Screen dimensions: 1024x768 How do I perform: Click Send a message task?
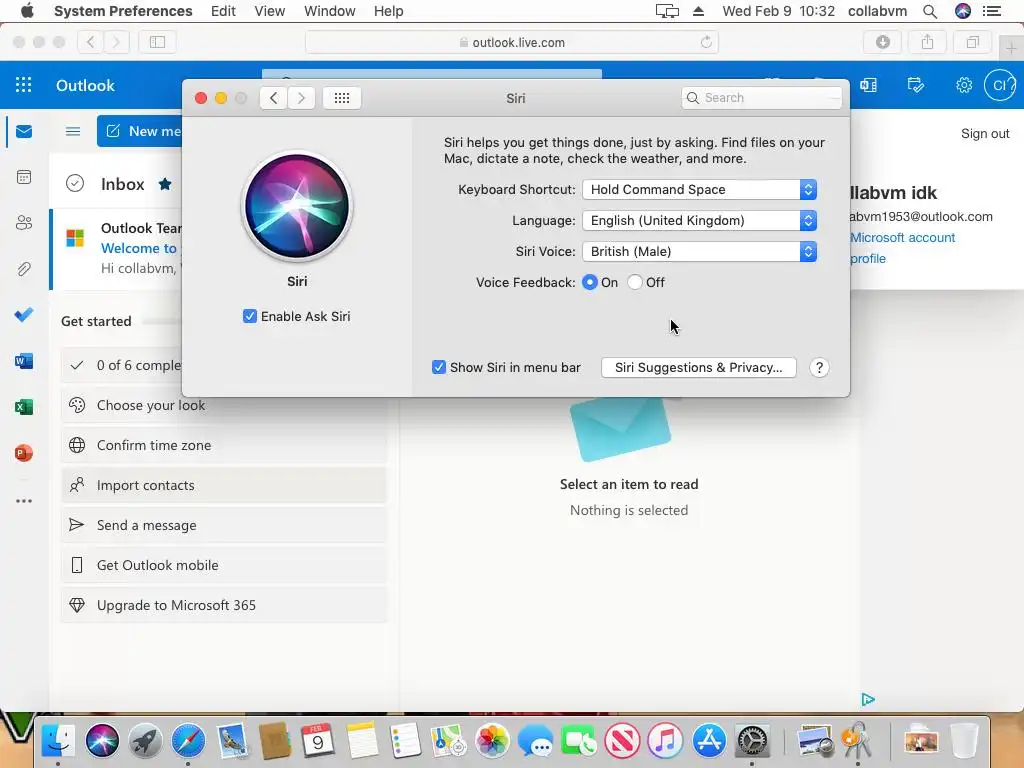coord(224,525)
